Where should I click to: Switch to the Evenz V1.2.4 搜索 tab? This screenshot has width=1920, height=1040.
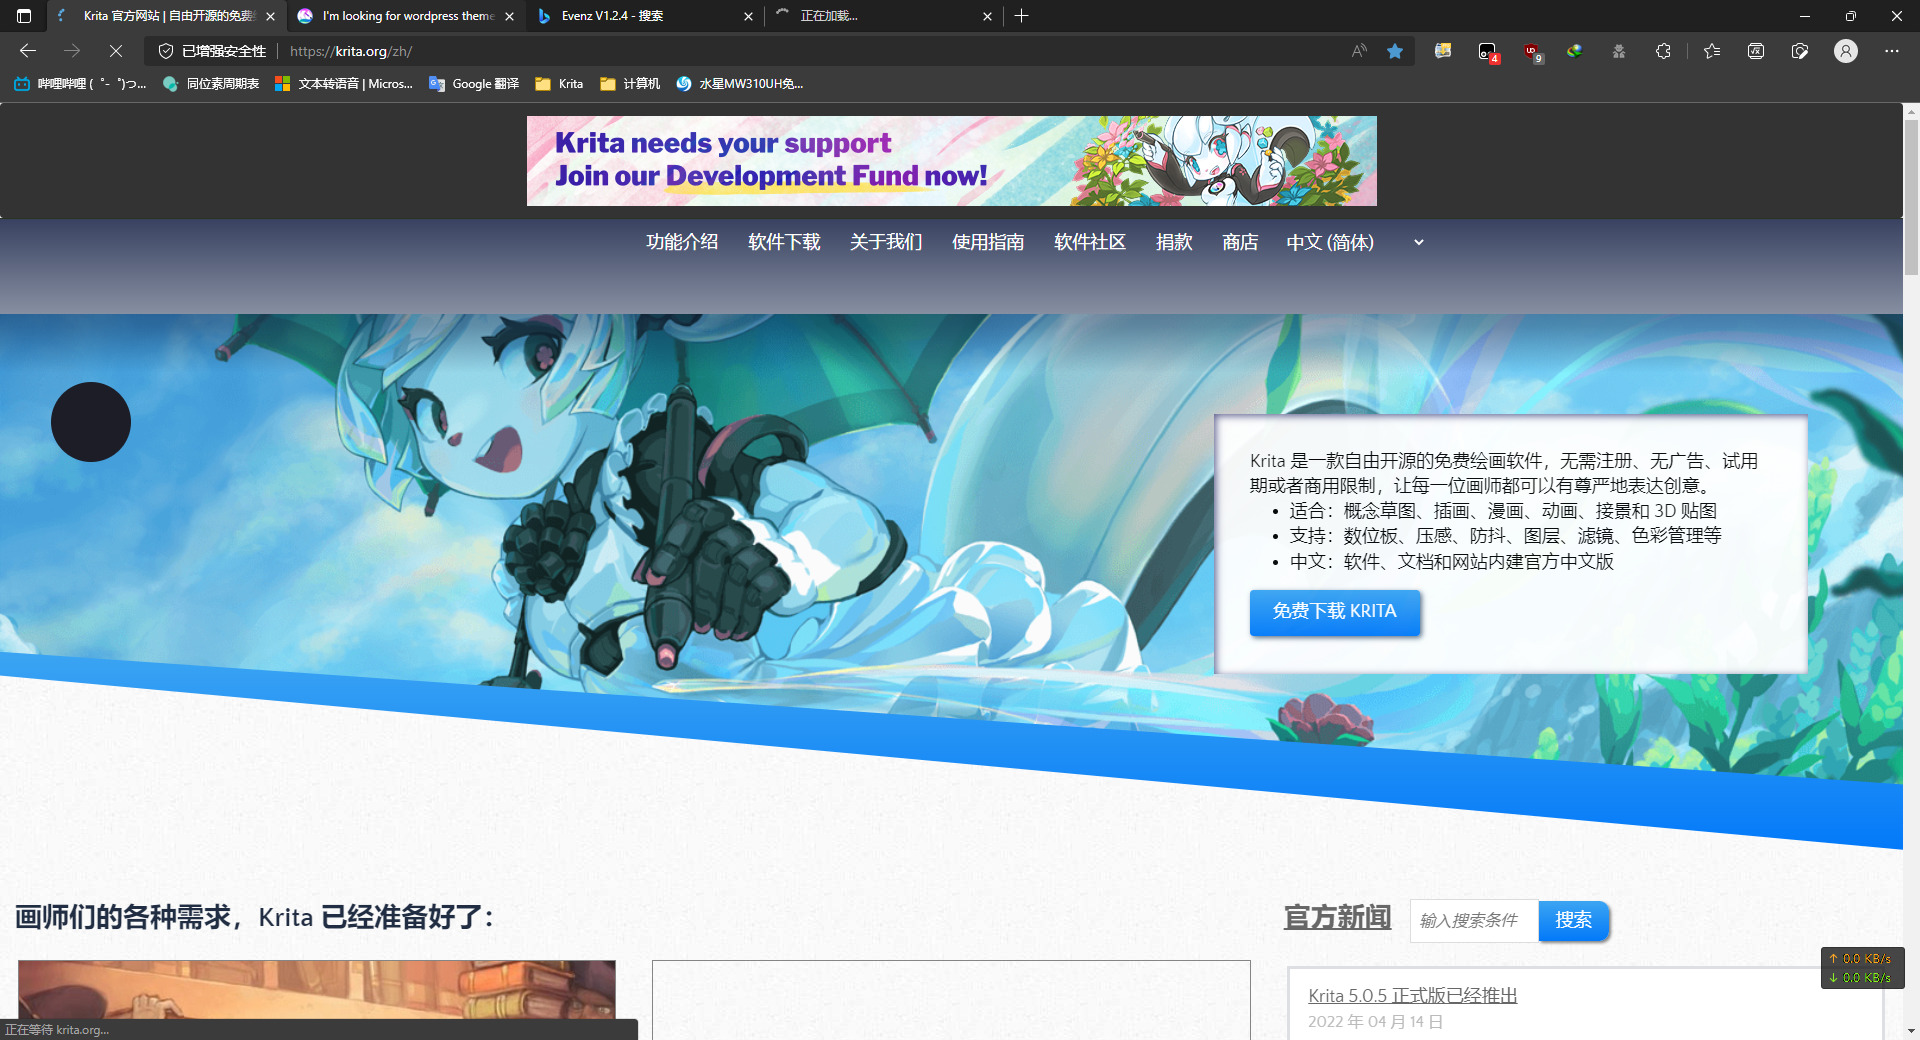click(644, 16)
